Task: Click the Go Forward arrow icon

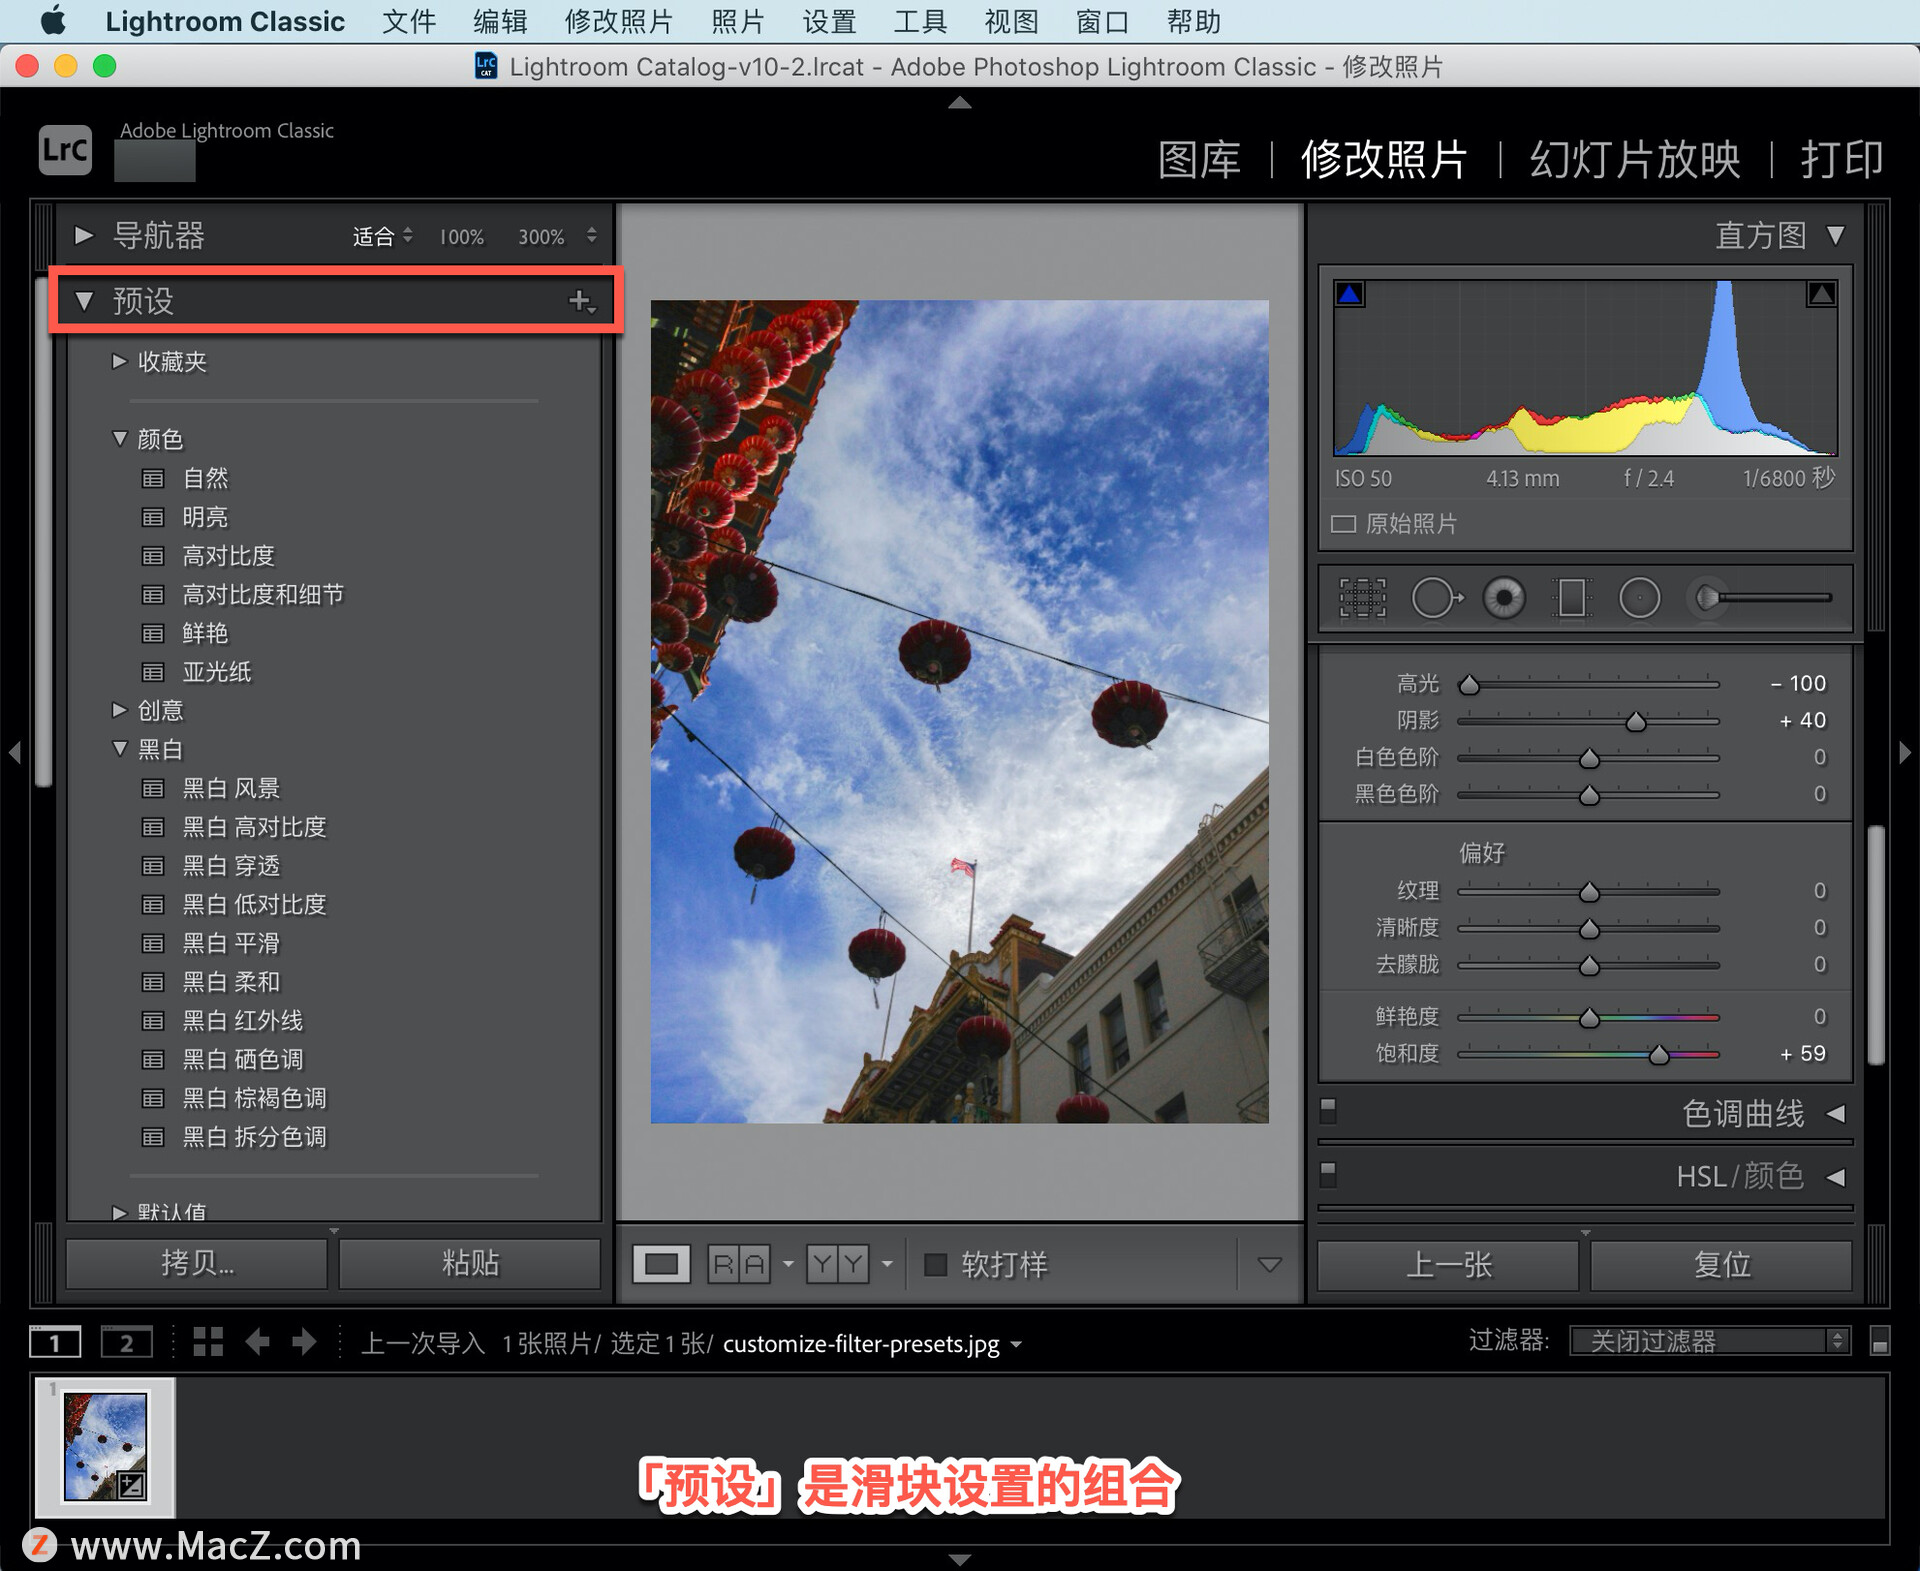Action: [x=304, y=1342]
